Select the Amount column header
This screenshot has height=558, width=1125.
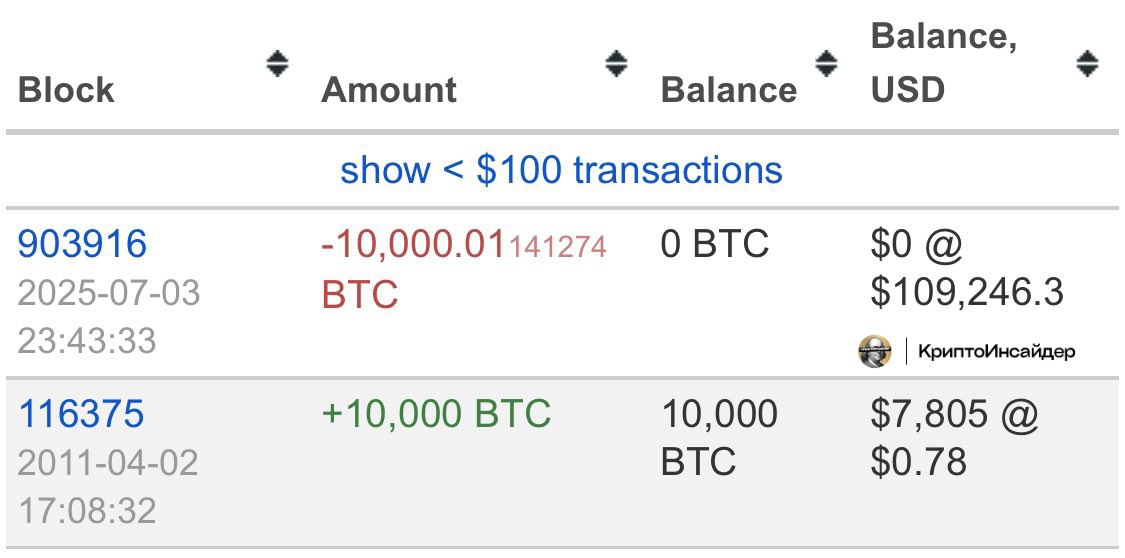coord(389,90)
